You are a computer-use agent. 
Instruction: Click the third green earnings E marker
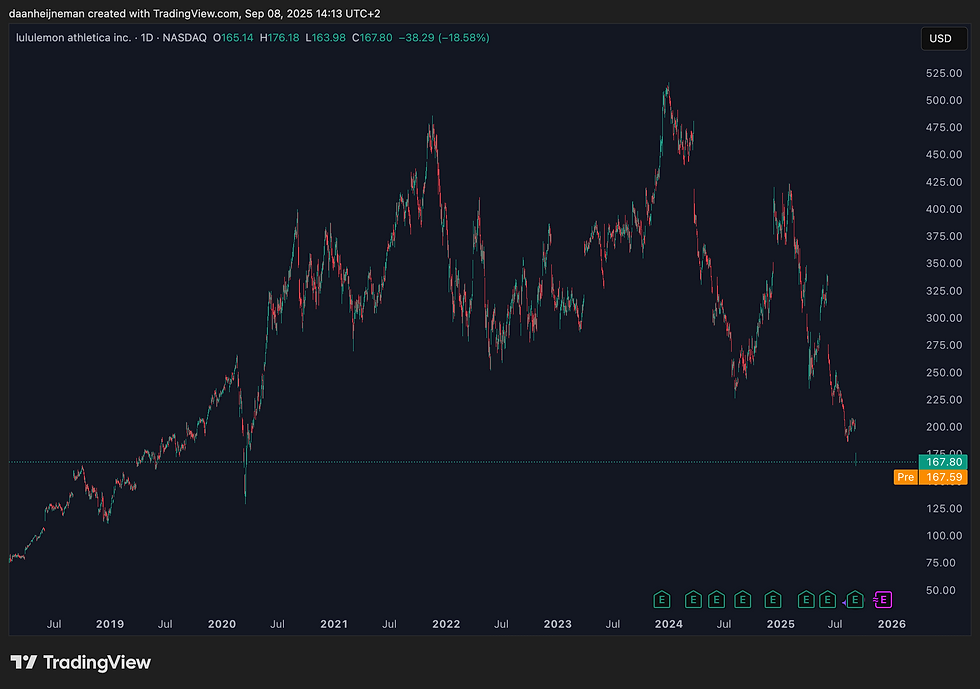coord(716,600)
